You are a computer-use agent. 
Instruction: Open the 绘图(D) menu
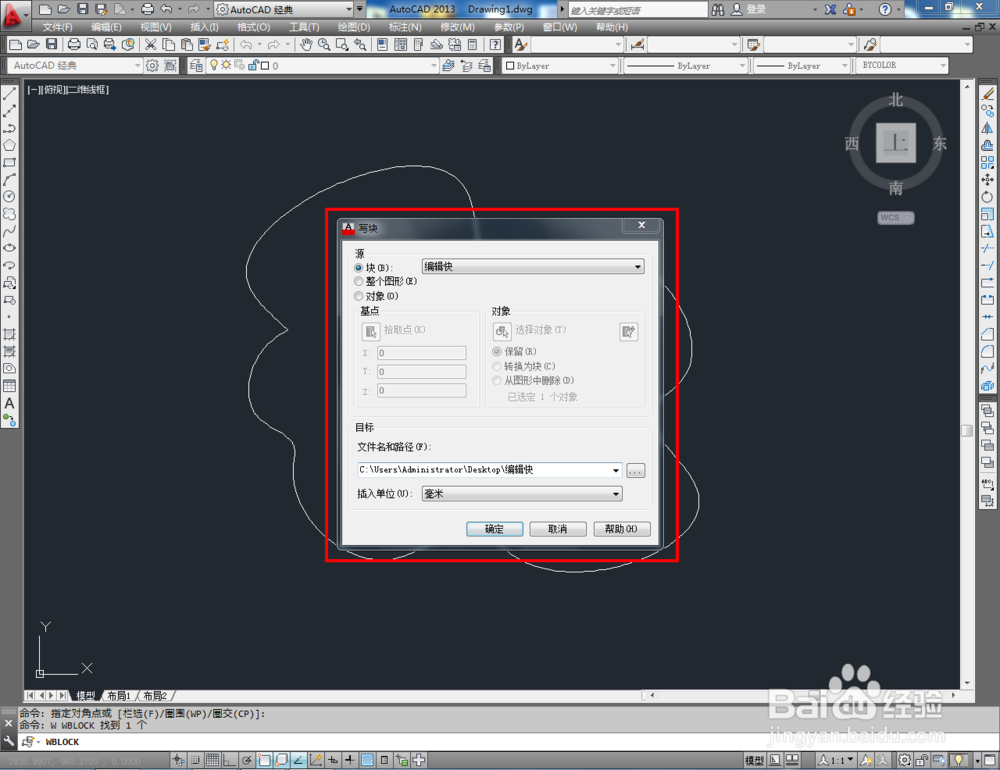pyautogui.click(x=354, y=27)
